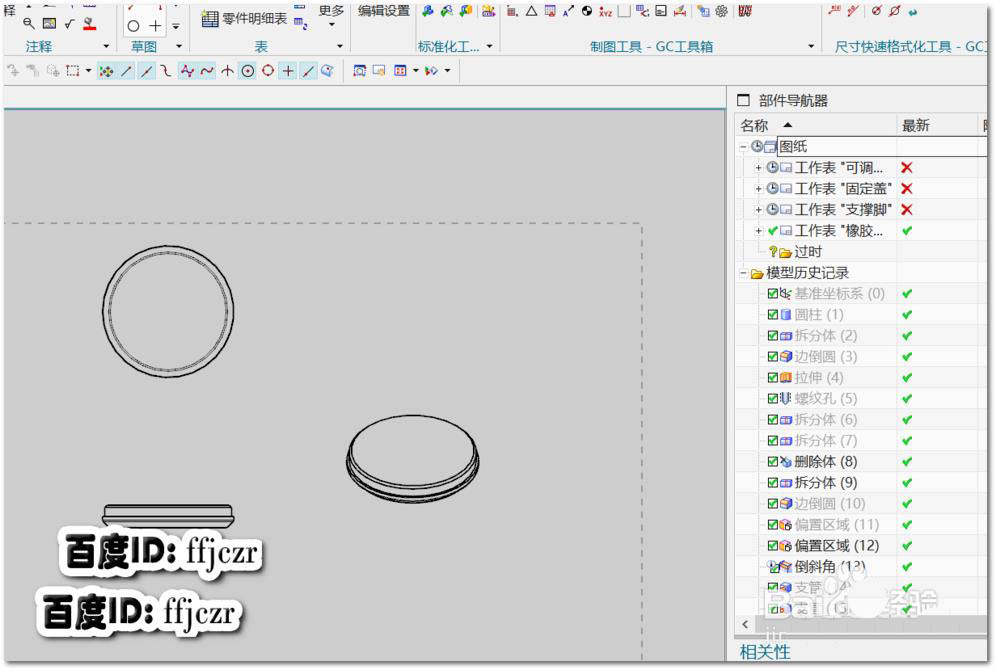Select the top view circle drawing
Screen dimensions: 996x668
click(x=168, y=311)
